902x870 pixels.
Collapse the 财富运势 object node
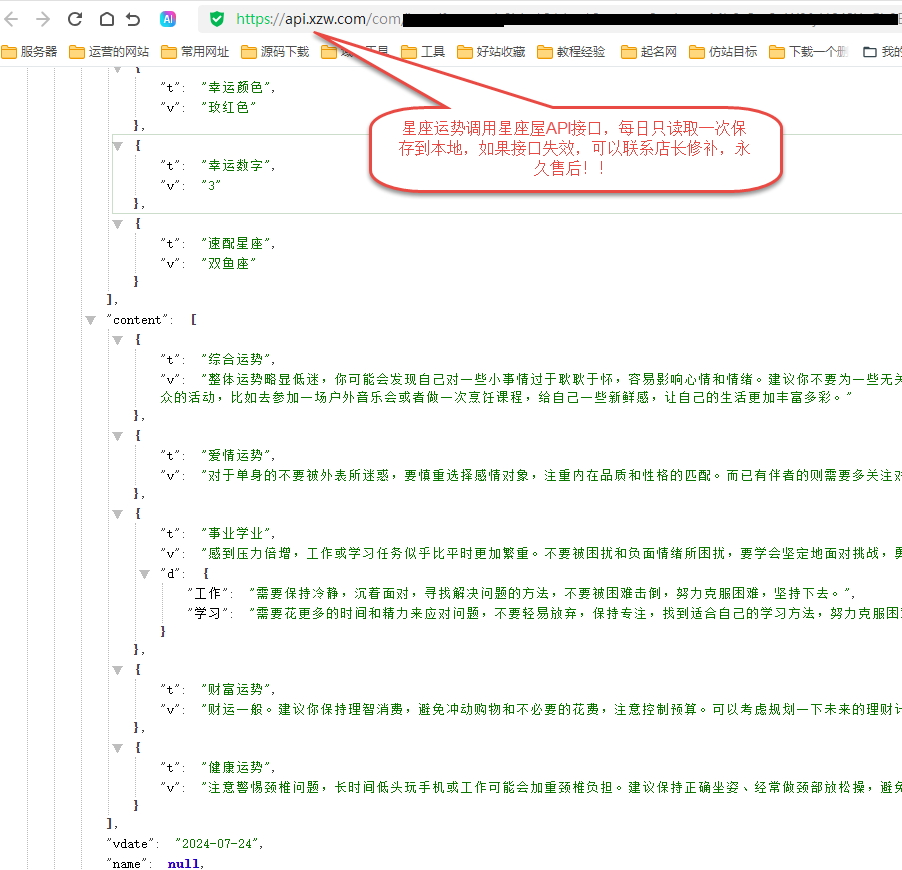[x=118, y=671]
